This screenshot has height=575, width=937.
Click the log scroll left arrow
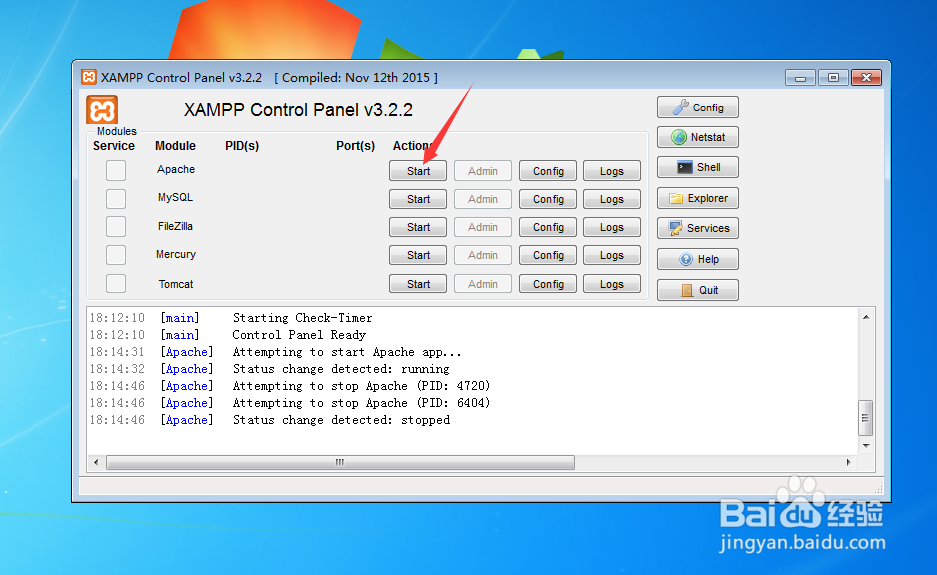click(96, 462)
